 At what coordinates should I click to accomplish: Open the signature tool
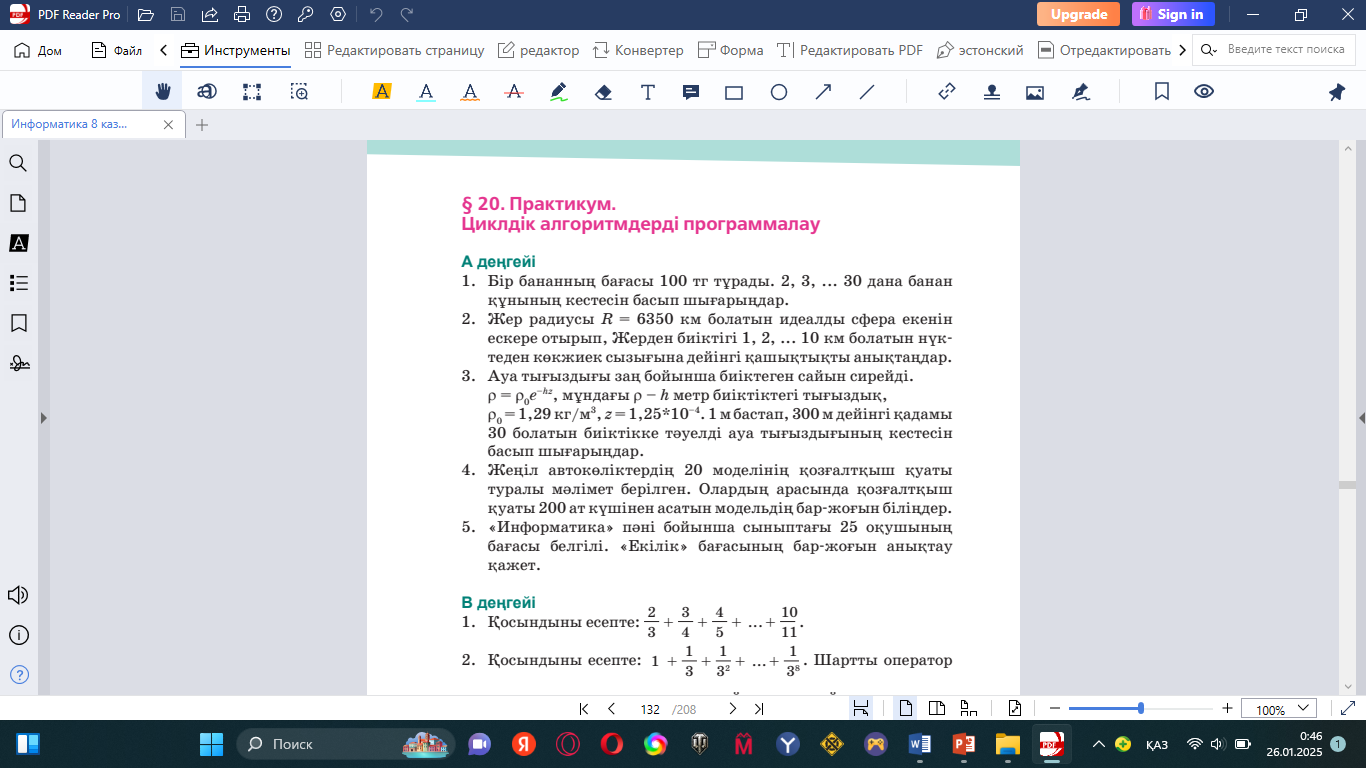point(1080,92)
